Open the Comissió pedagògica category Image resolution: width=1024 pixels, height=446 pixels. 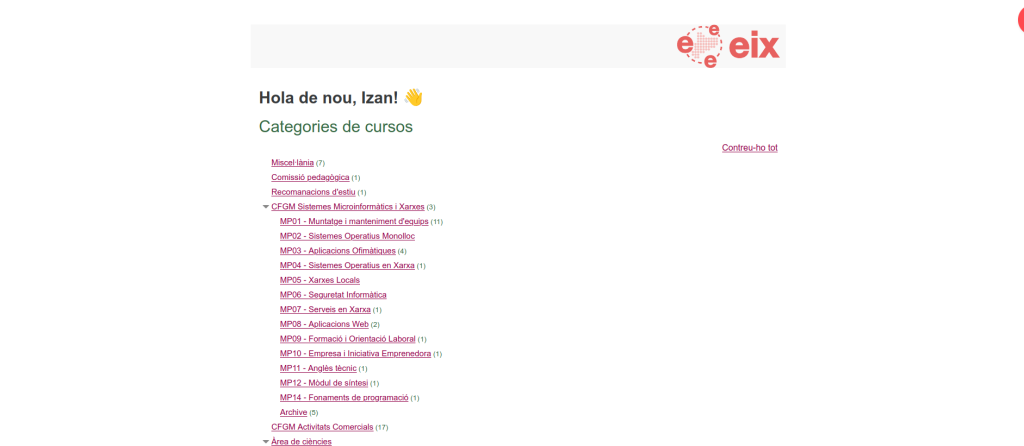pos(310,177)
